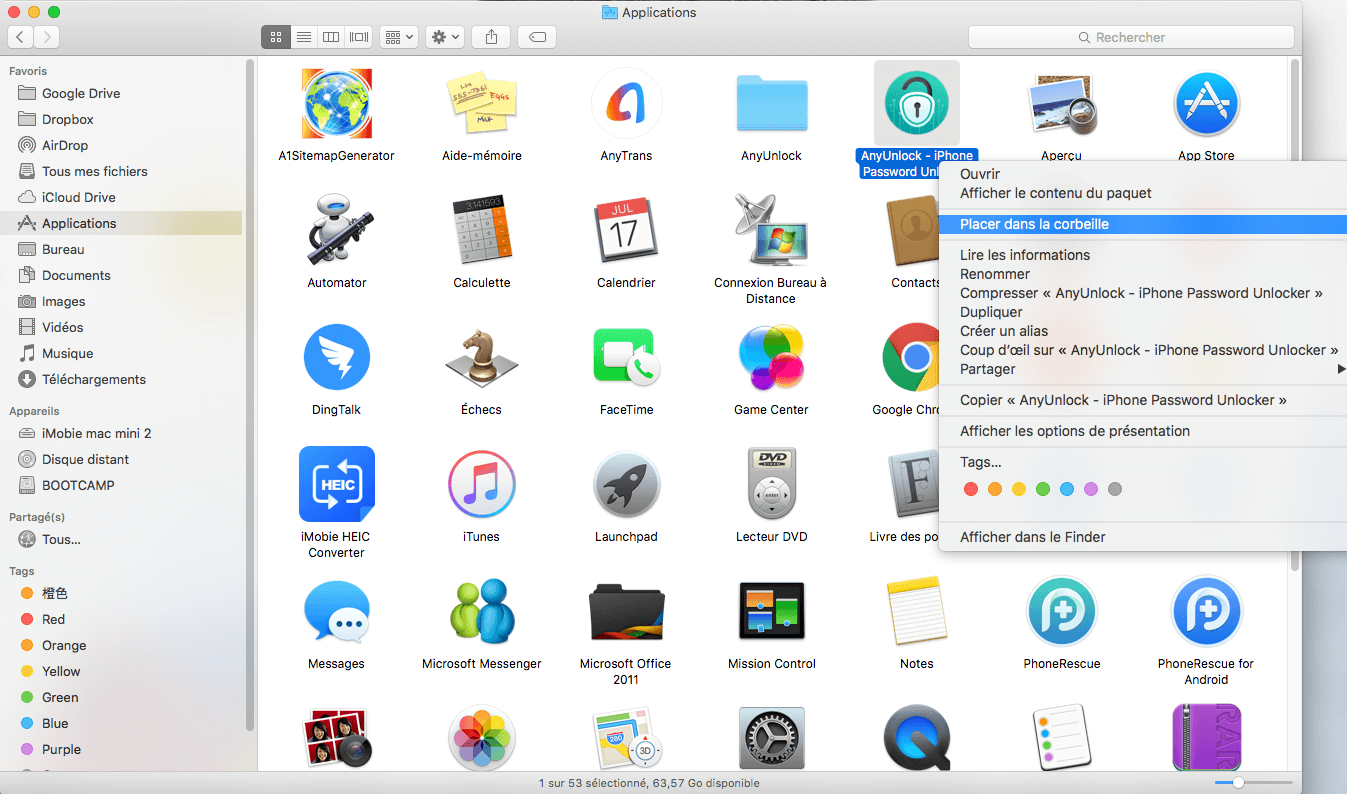The image size is (1347, 794).
Task: Select the iMobie HEIC Converter icon
Action: [x=337, y=485]
